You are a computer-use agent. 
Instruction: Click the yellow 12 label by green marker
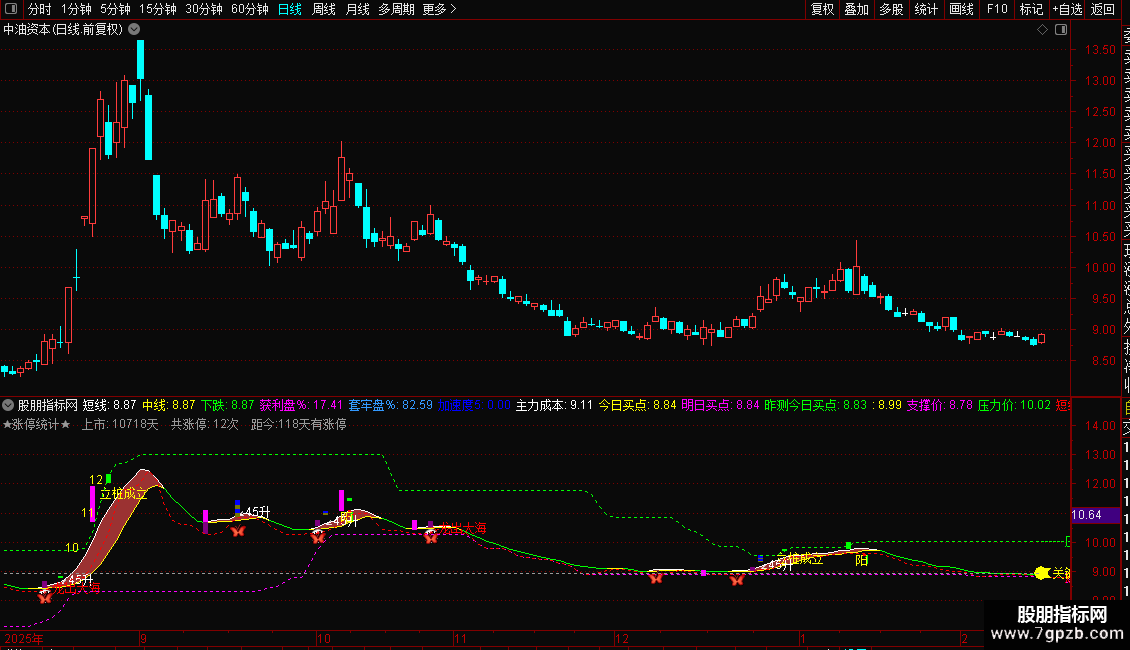pyautogui.click(x=96, y=479)
